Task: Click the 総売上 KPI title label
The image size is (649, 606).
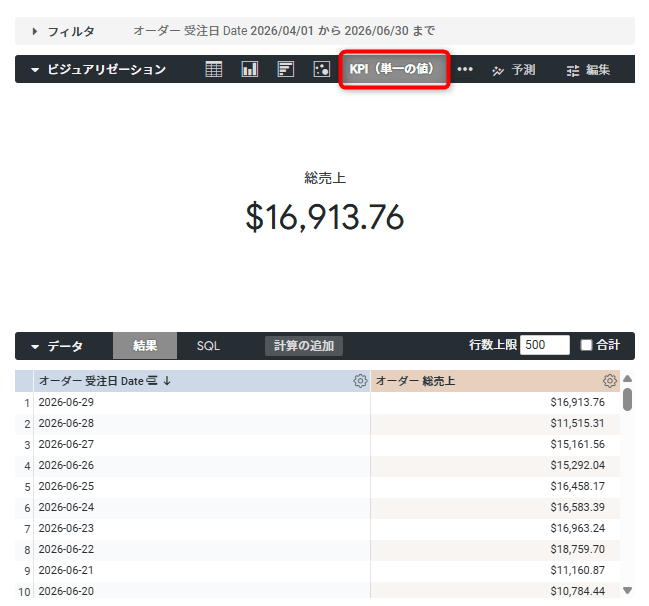Action: click(325, 178)
